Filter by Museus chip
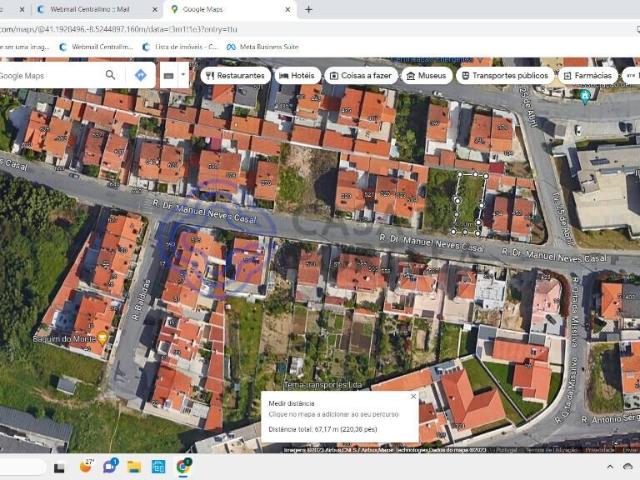The height and width of the screenshot is (480, 640). [427, 76]
